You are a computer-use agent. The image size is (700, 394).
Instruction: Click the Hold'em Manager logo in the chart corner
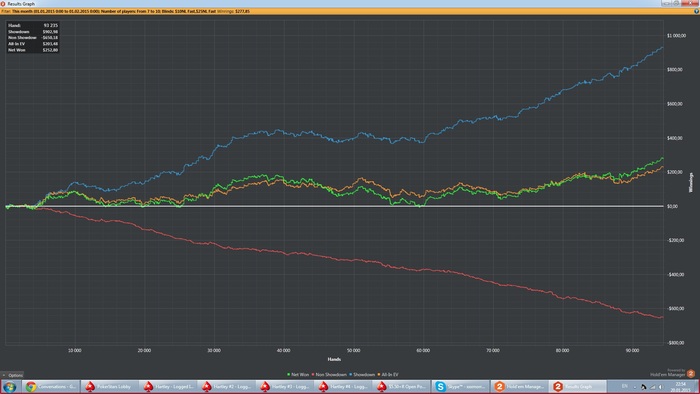(x=691, y=374)
